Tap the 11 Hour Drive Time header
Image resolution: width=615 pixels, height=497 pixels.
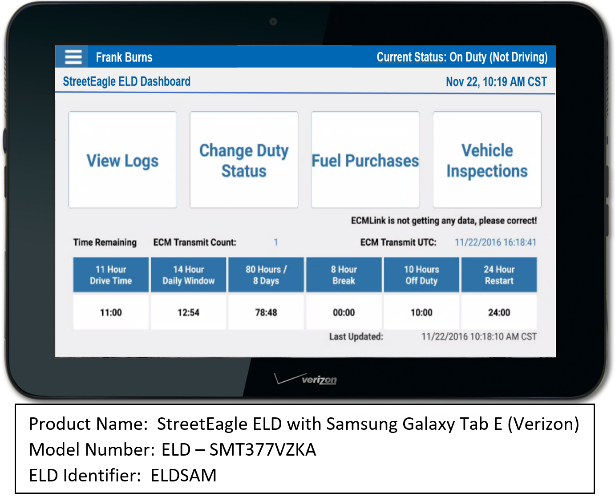point(110,275)
